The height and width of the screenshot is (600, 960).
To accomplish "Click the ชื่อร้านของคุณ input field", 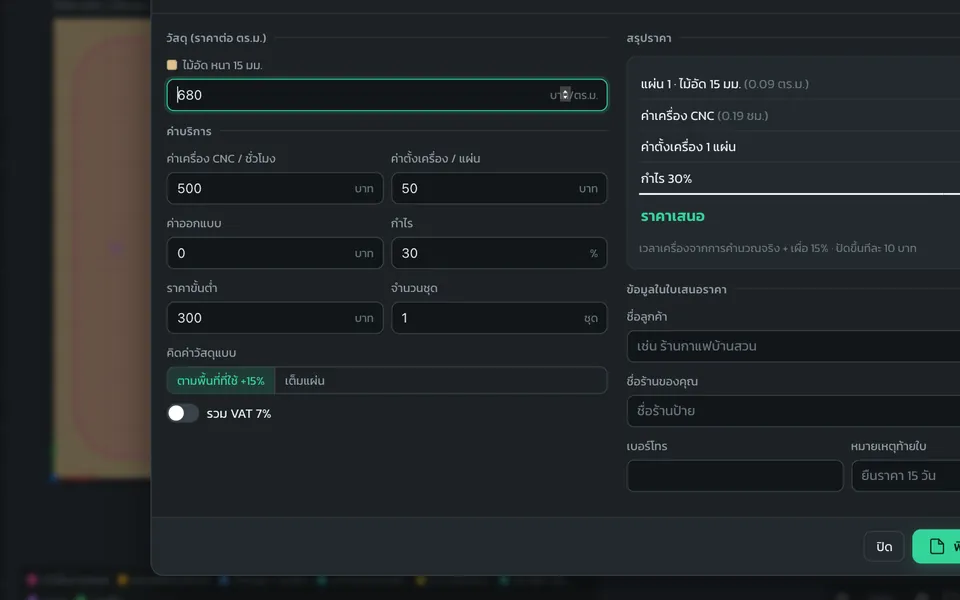I will pyautogui.click(x=793, y=411).
